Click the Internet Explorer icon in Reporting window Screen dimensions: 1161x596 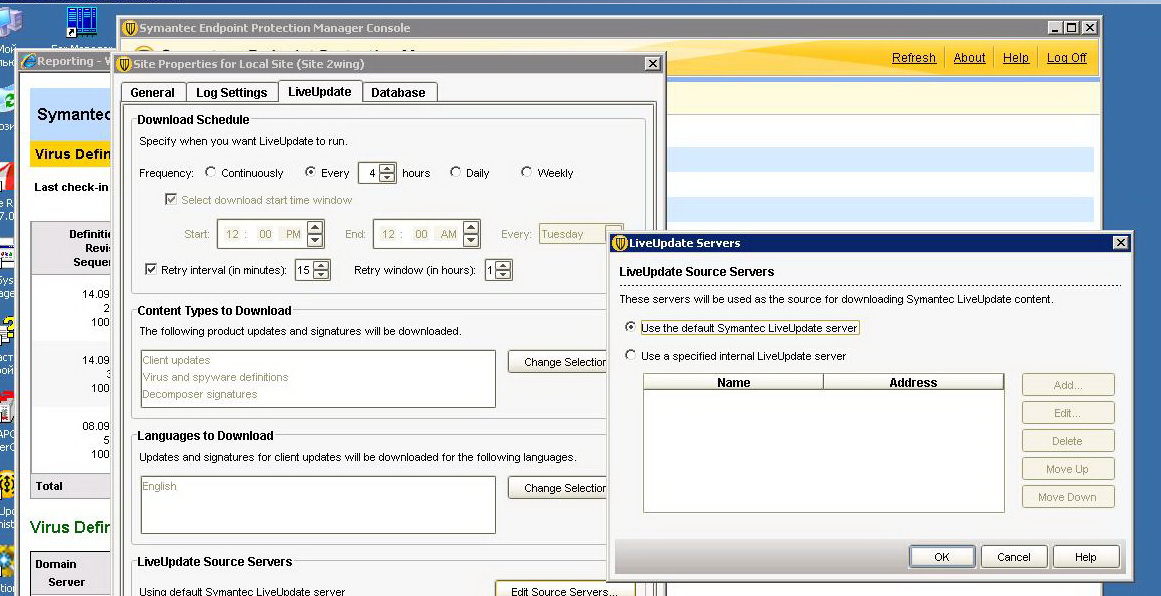pos(28,62)
